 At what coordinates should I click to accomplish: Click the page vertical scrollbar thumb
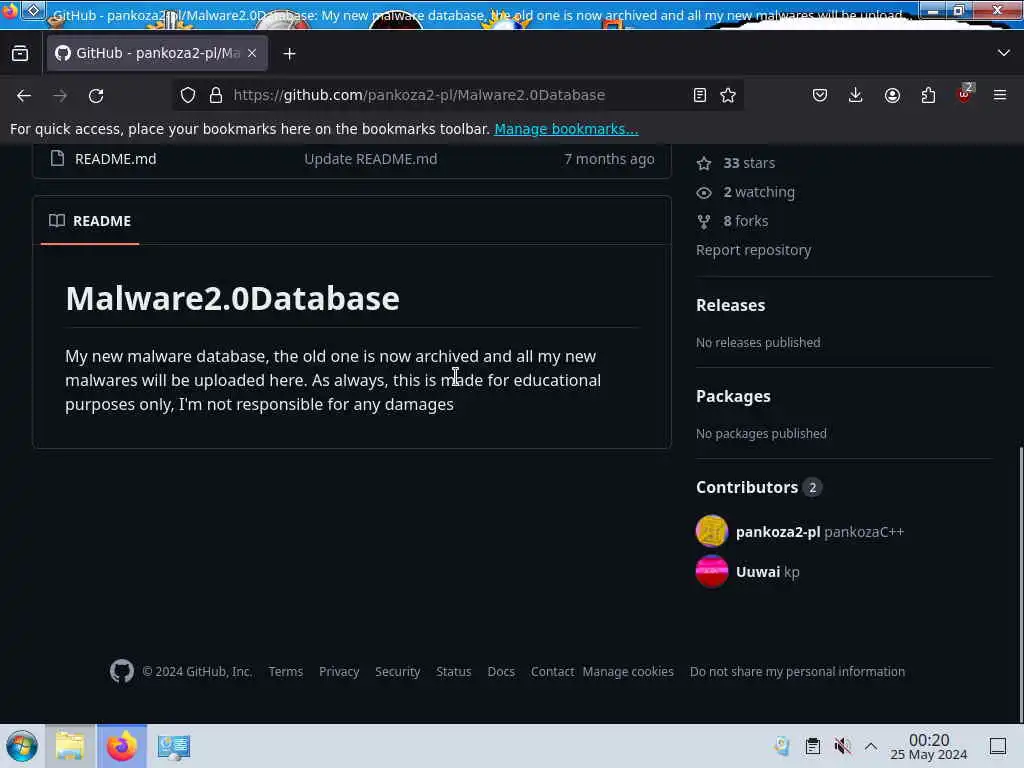pos(1020,584)
